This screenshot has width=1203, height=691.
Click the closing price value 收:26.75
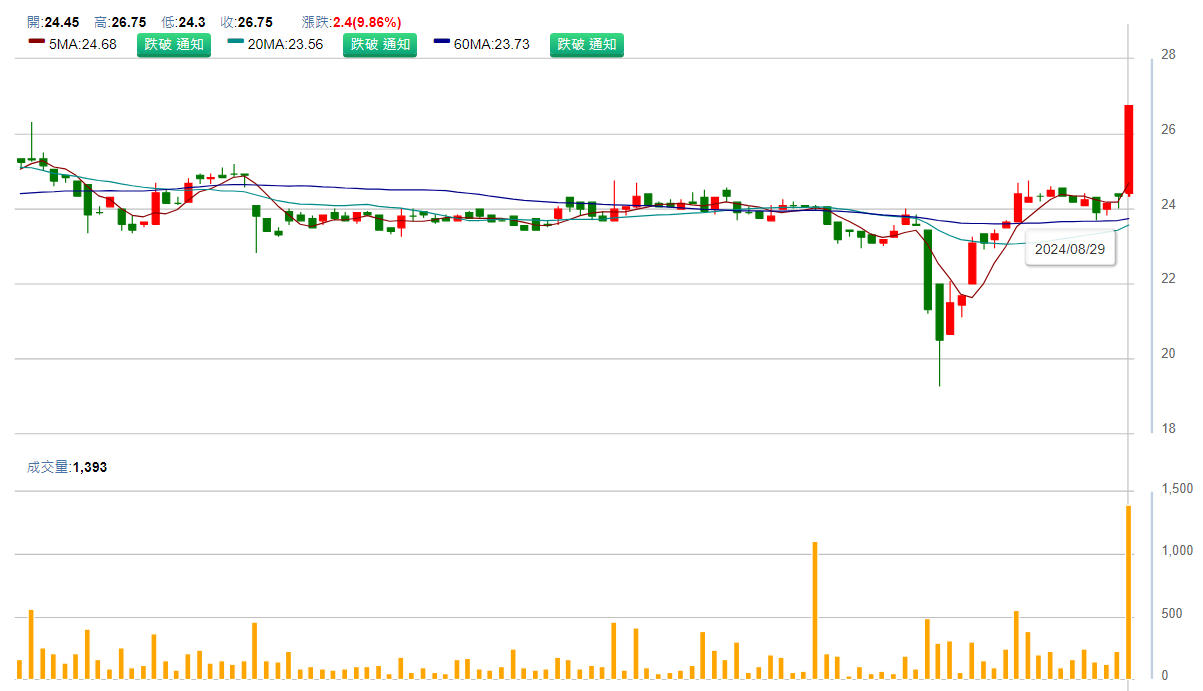(x=246, y=22)
